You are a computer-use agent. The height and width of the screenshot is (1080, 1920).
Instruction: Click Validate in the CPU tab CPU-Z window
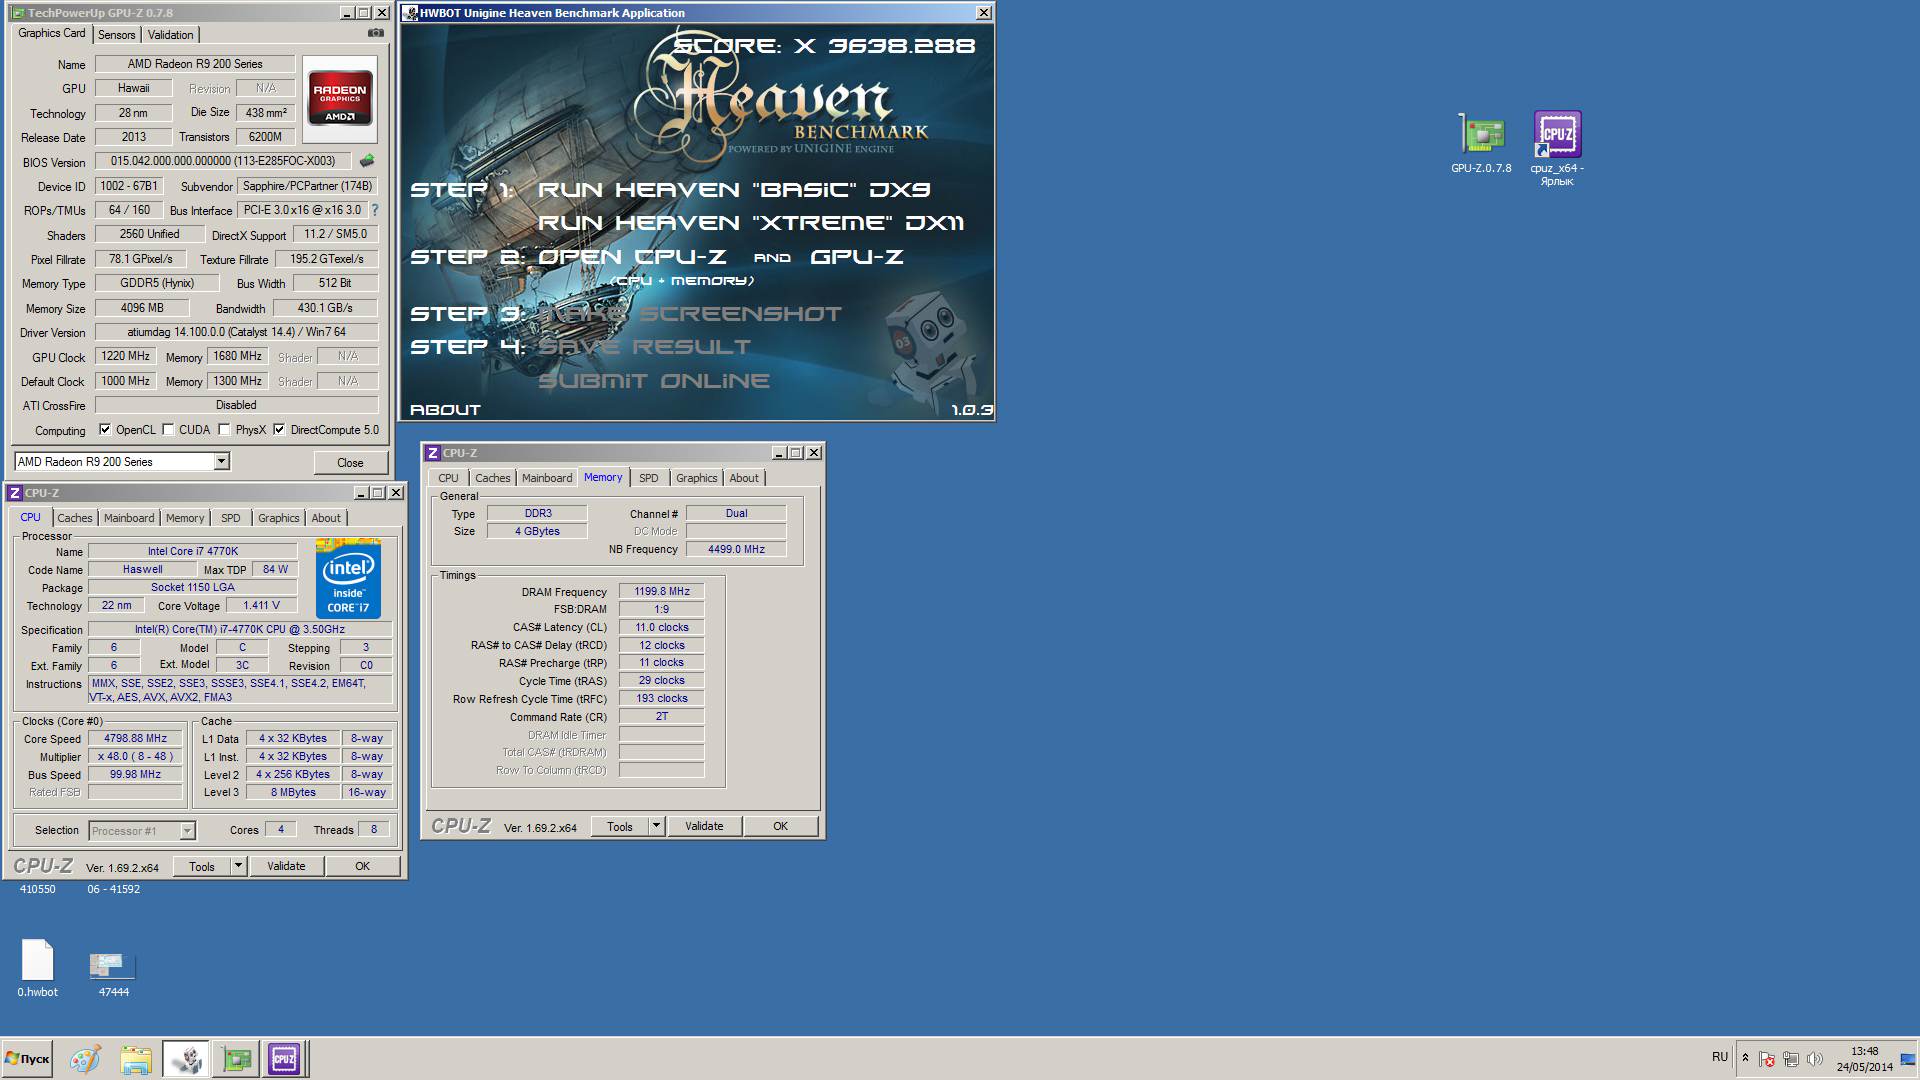286,866
